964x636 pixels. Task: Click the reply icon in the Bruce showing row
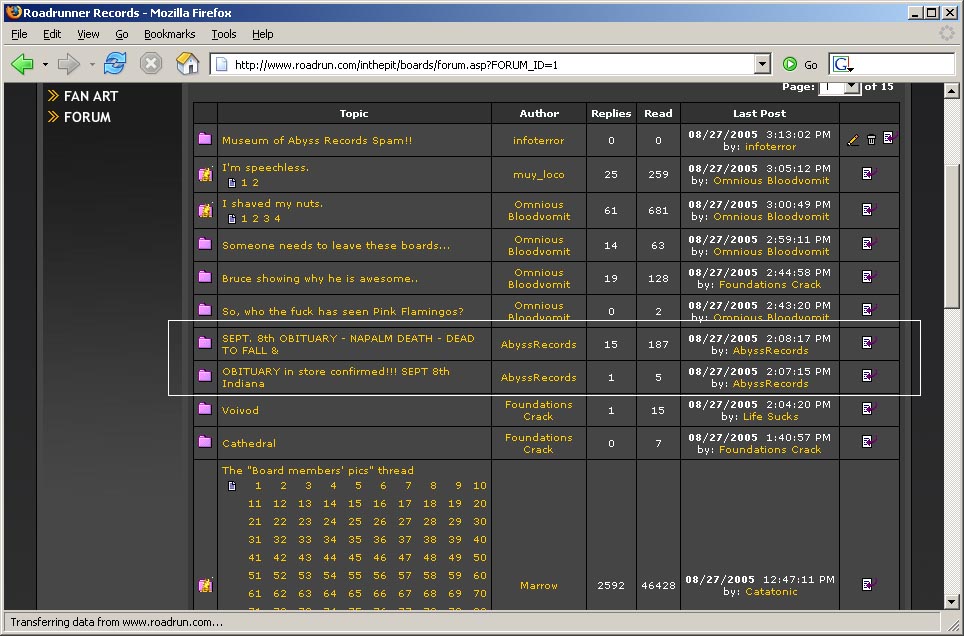pyautogui.click(x=869, y=277)
